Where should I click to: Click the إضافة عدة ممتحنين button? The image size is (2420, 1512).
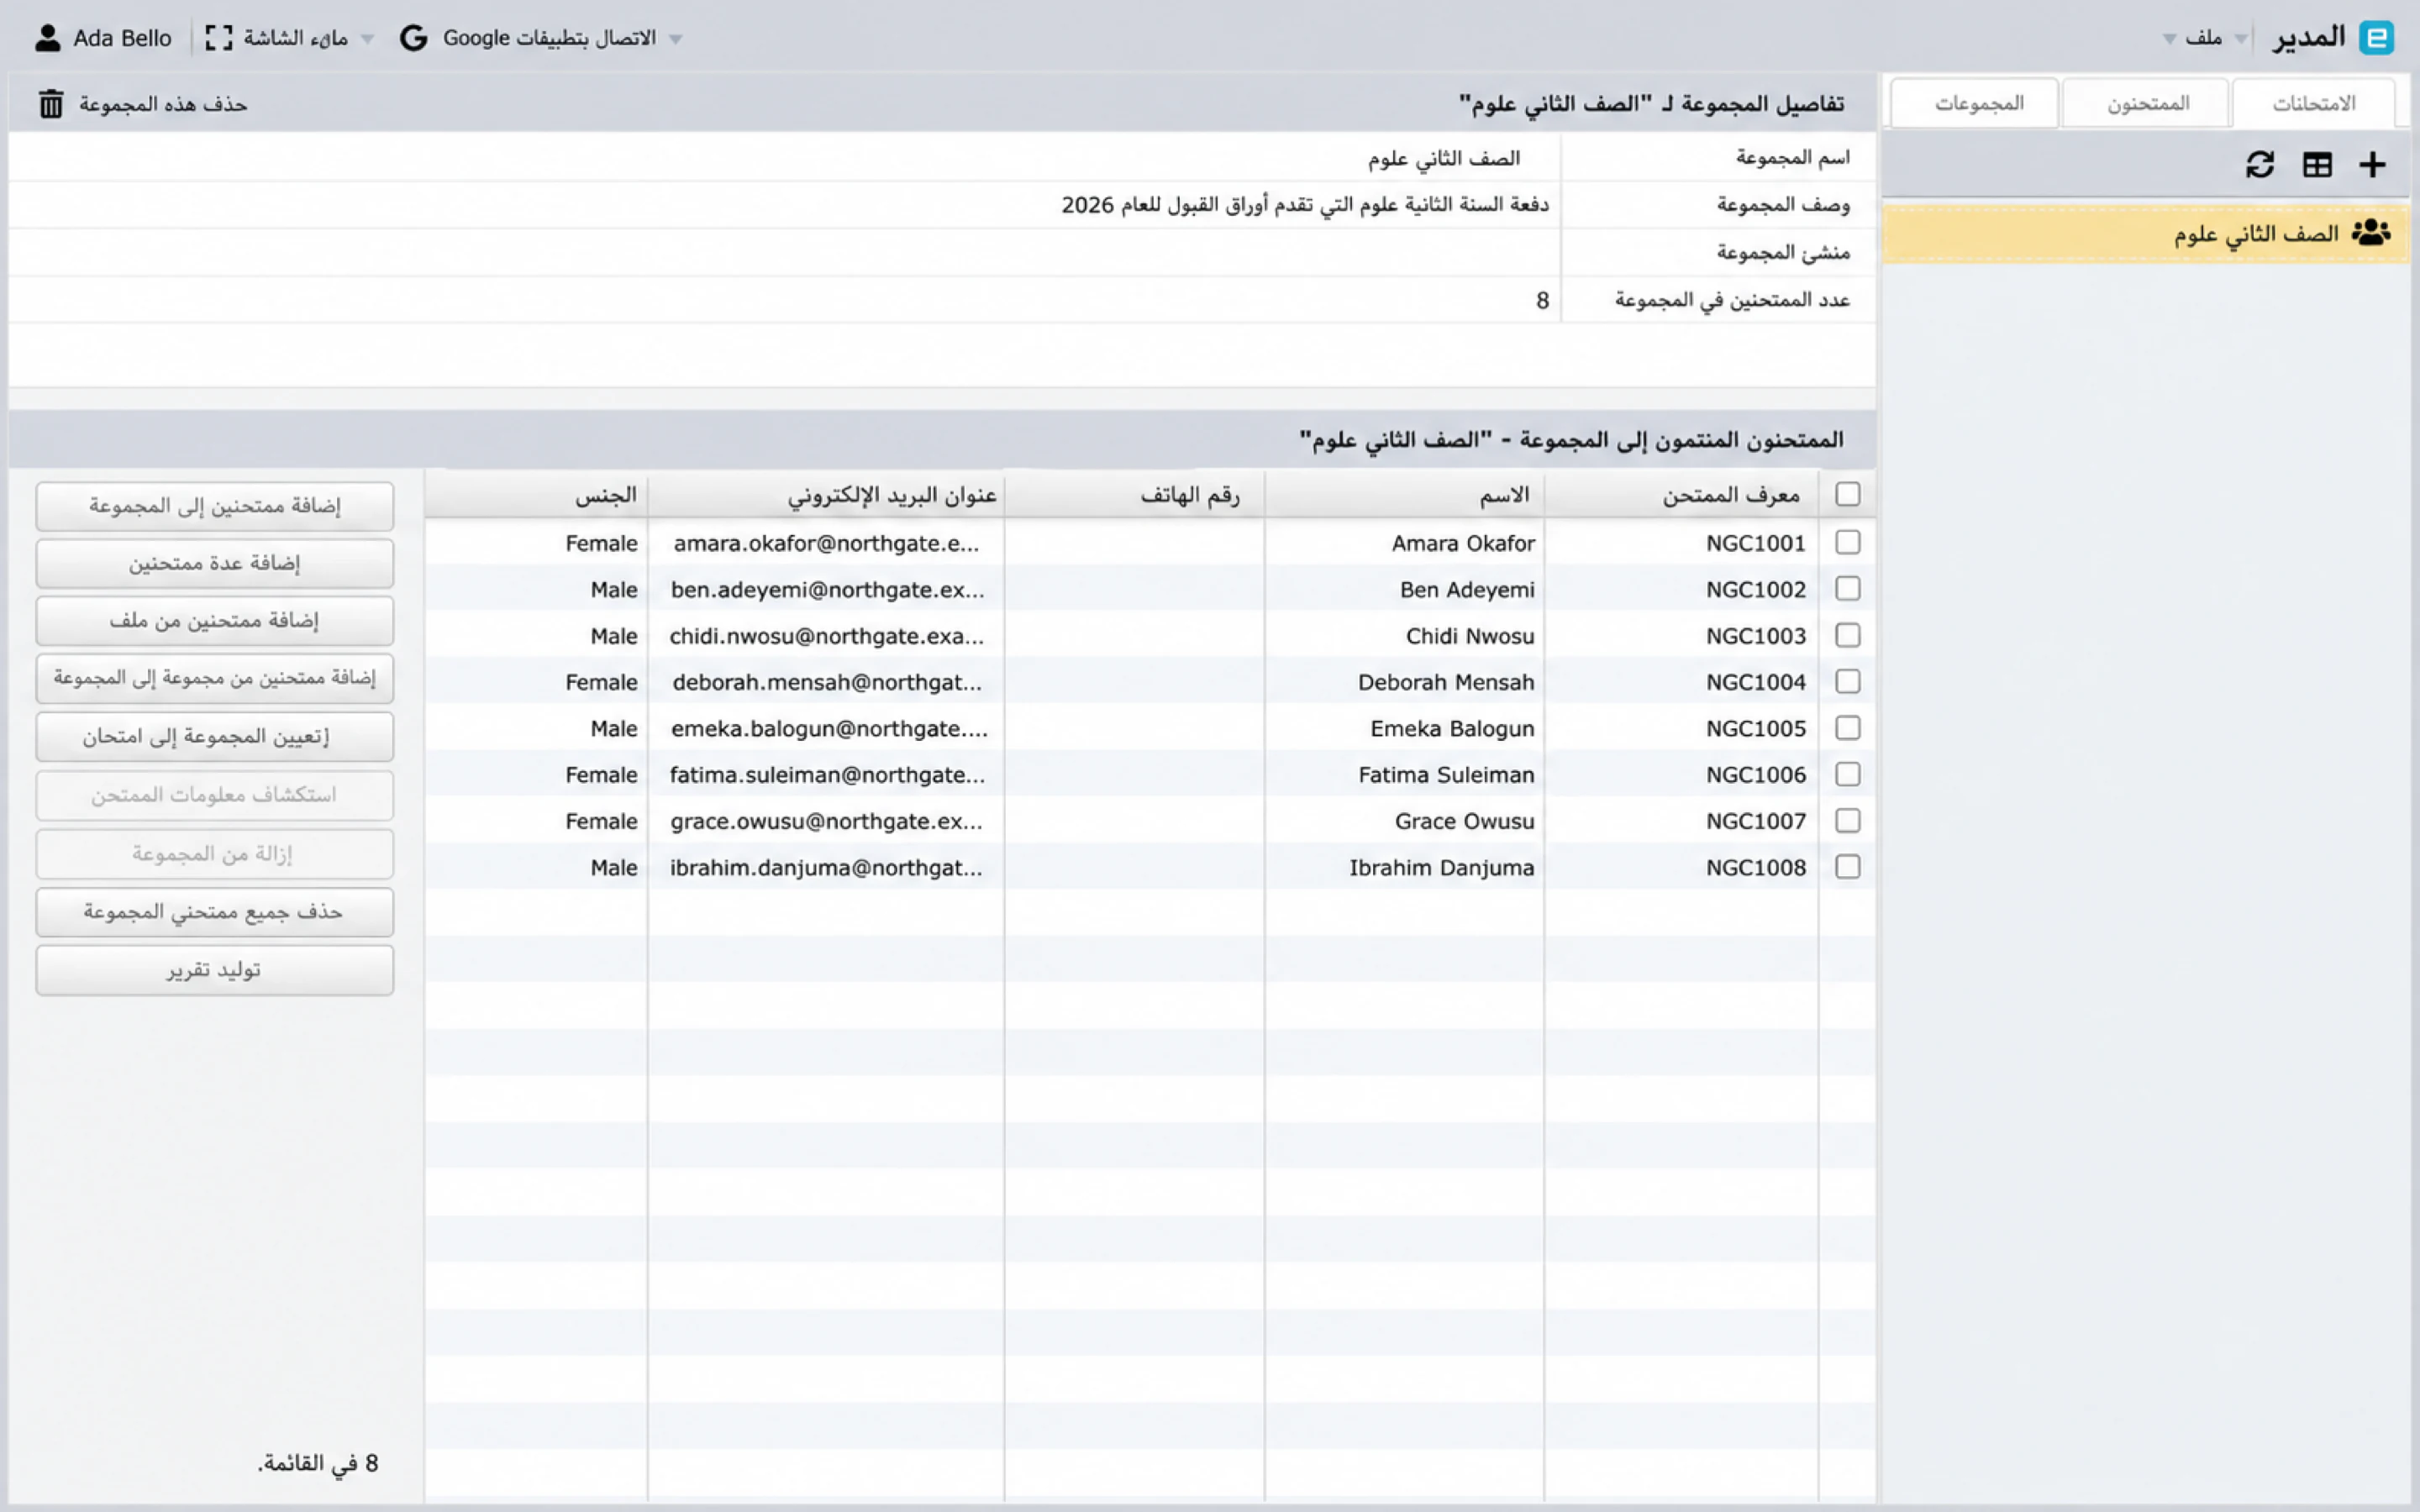215,563
